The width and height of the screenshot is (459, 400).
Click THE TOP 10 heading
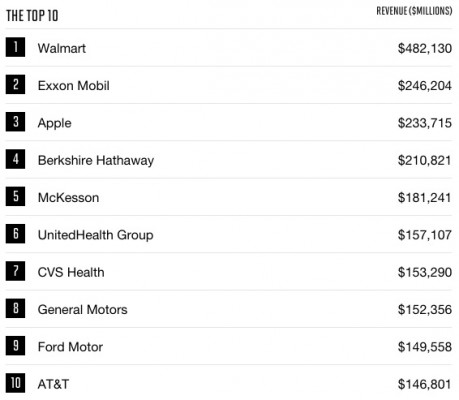click(32, 16)
